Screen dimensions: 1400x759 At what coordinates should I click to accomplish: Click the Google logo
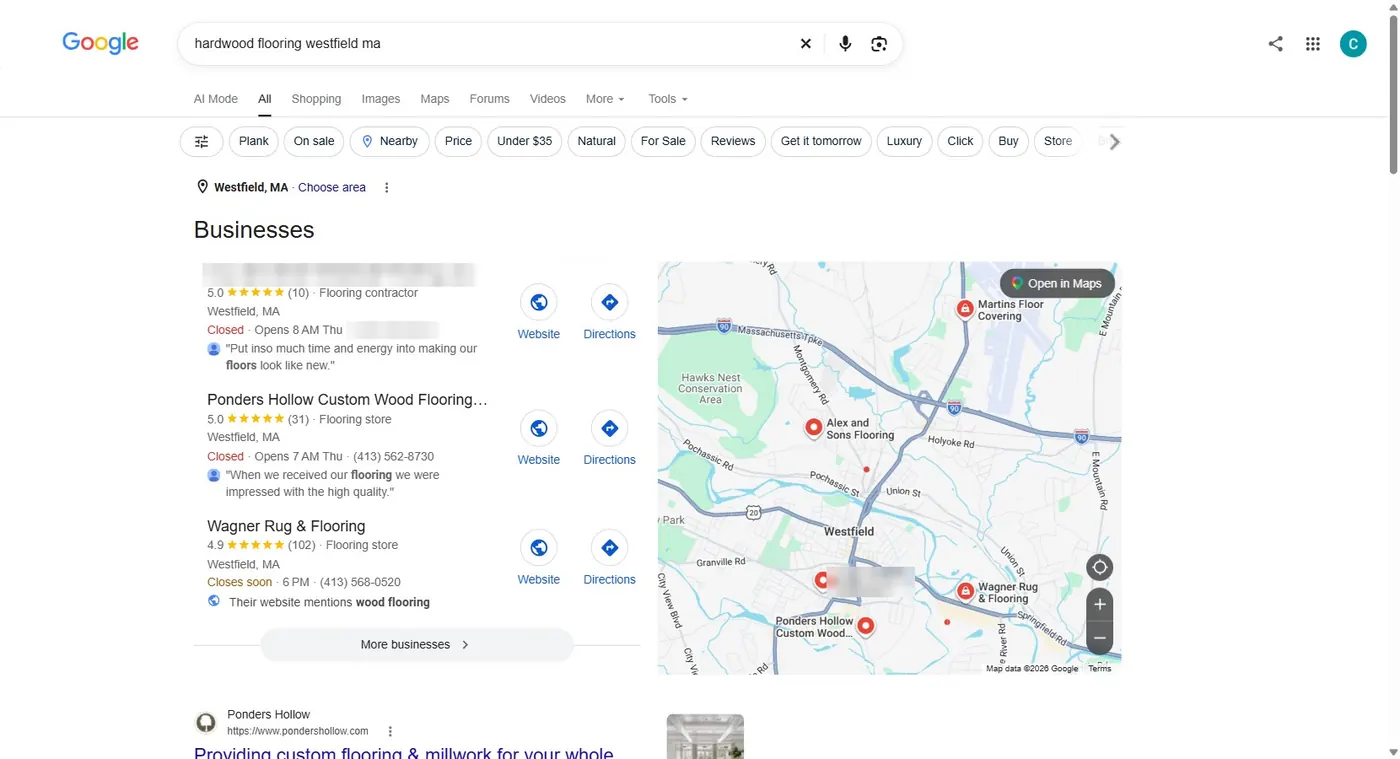coord(100,43)
